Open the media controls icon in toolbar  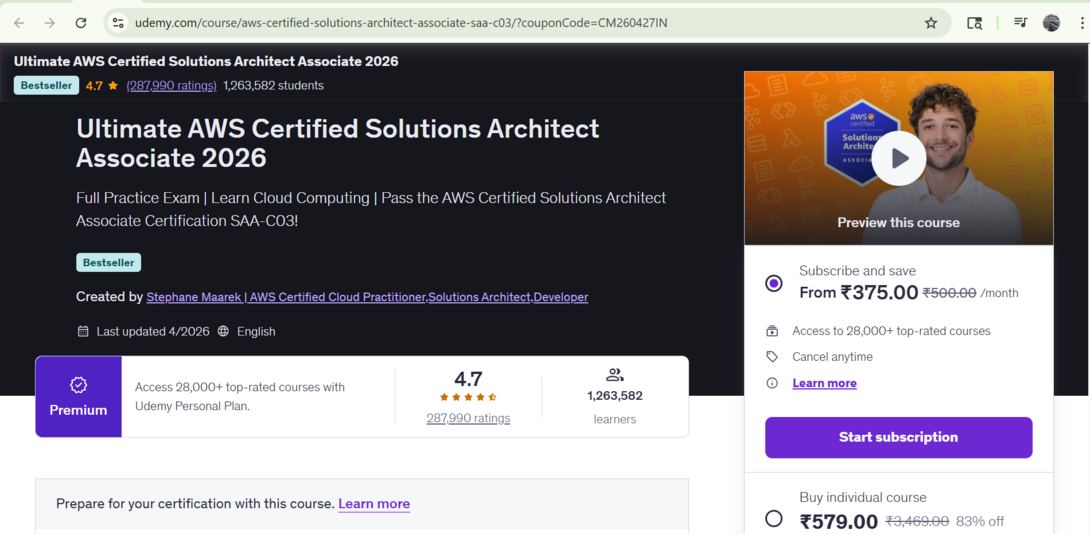(x=1020, y=23)
